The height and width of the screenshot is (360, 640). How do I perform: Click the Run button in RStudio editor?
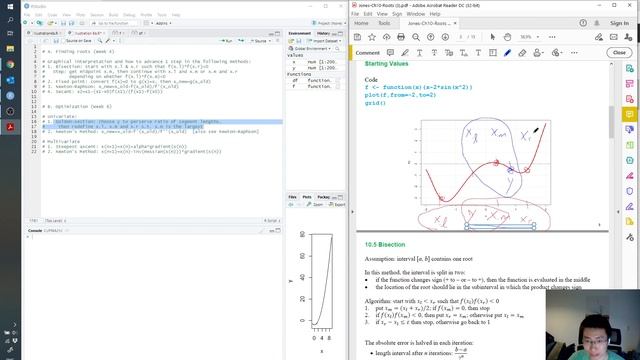pyautogui.click(x=226, y=41)
